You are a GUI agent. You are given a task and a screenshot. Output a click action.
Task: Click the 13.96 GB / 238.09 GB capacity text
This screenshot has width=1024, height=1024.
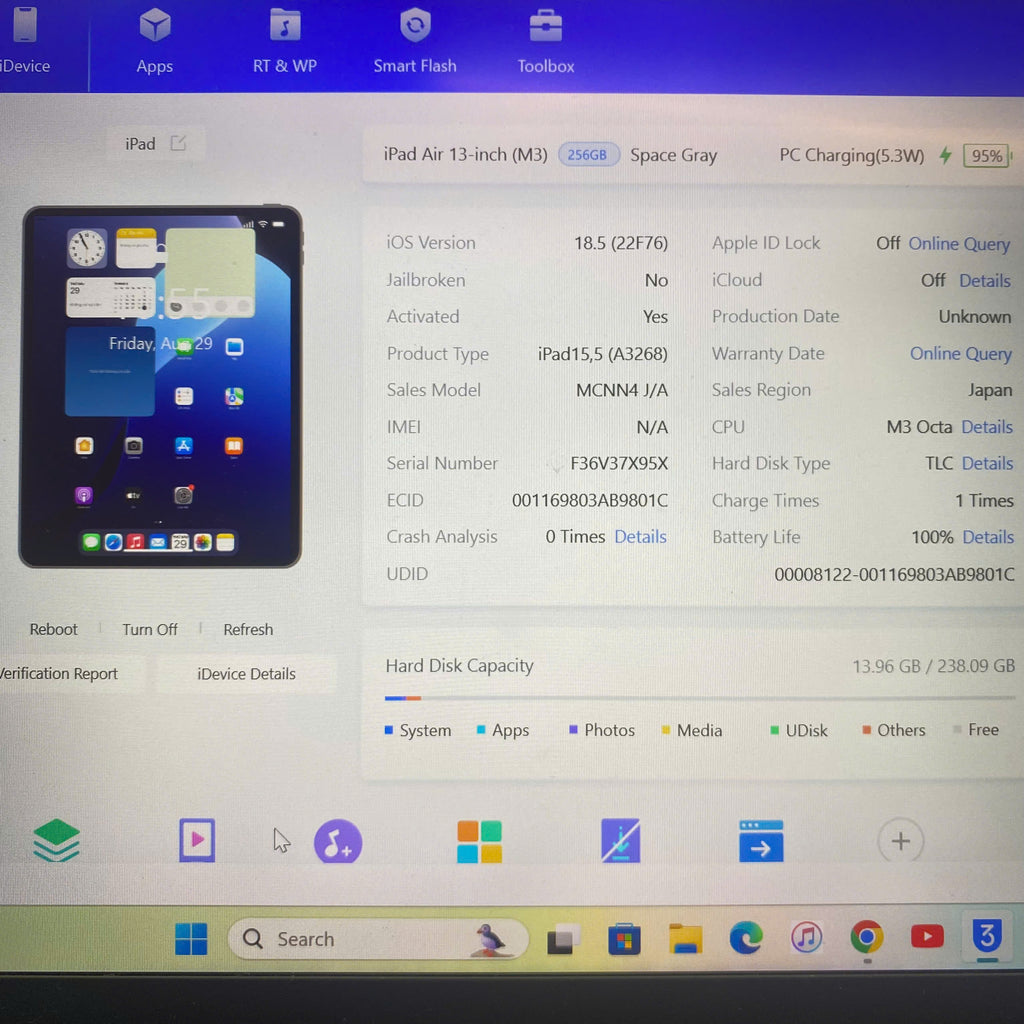(933, 666)
